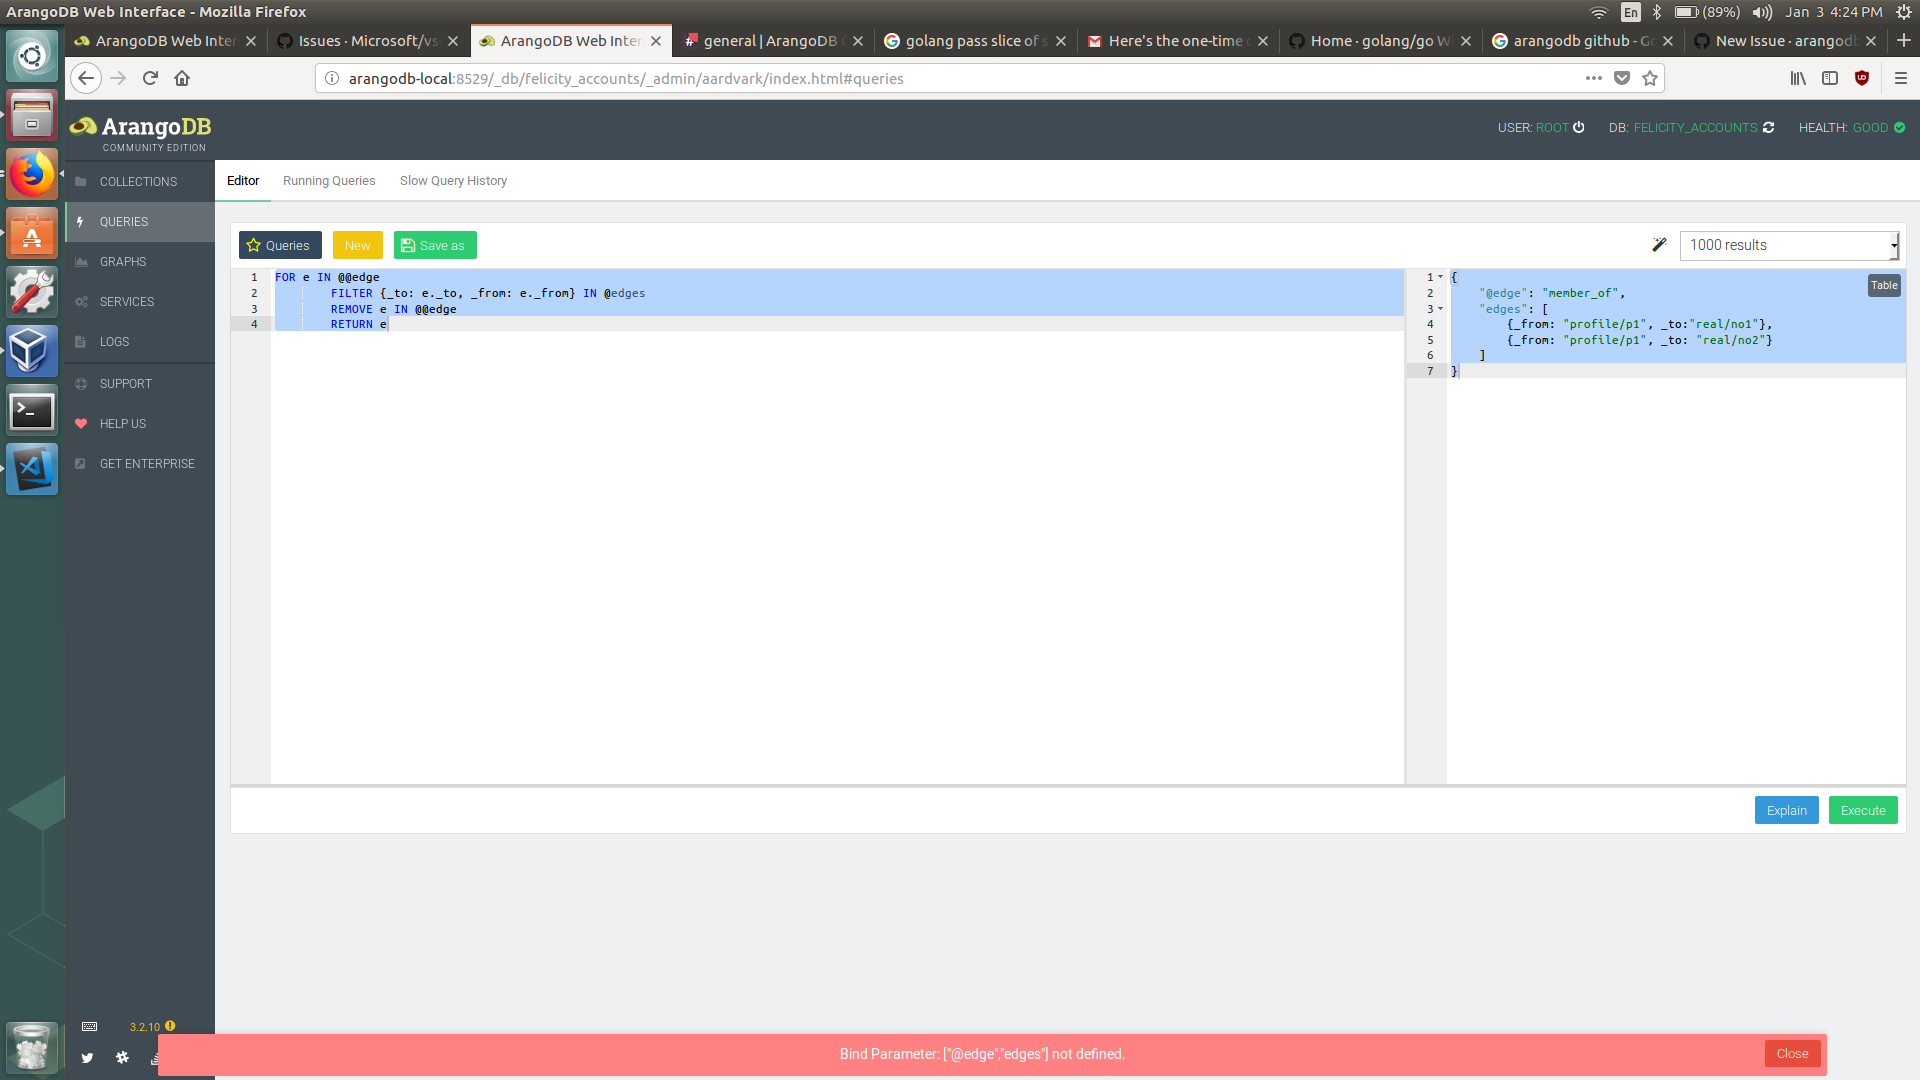The image size is (1920, 1080).
Task: Switch bind parameters to Table view
Action: point(1884,285)
